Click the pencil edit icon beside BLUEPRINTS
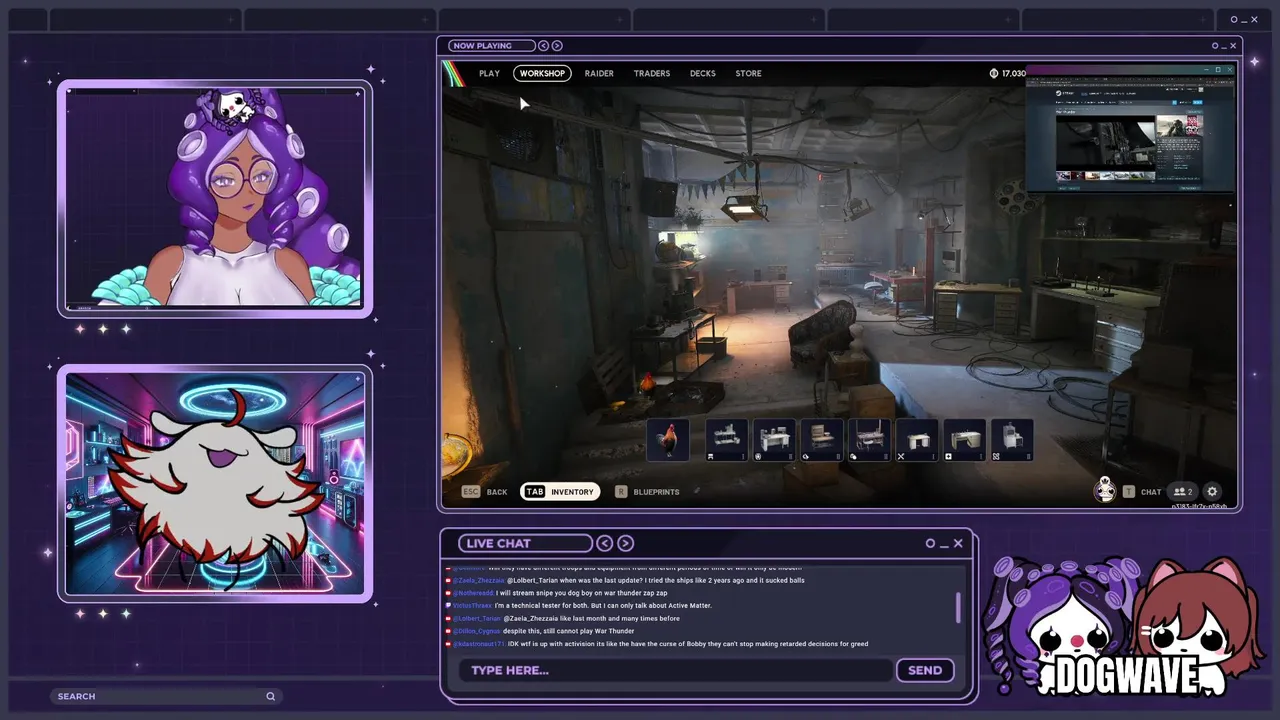Screen dimensions: 1280x720 coord(697,491)
